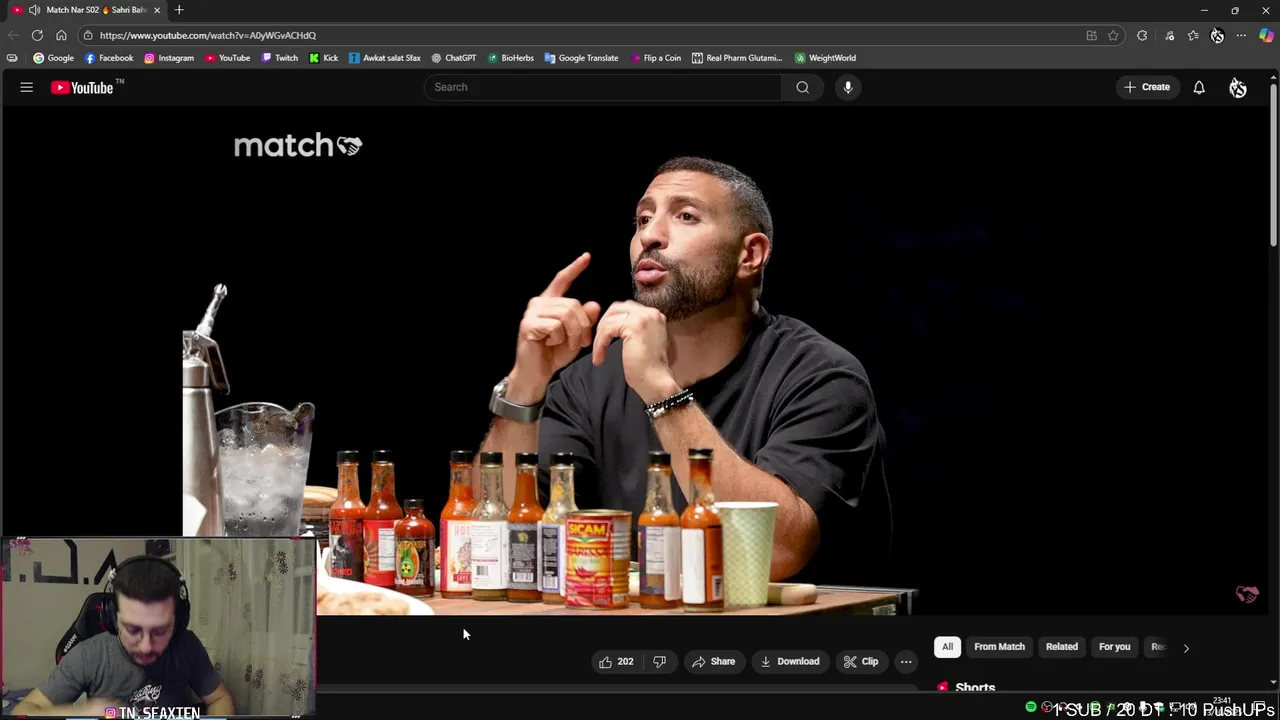Show more filter chips with arrow

[x=1186, y=648]
